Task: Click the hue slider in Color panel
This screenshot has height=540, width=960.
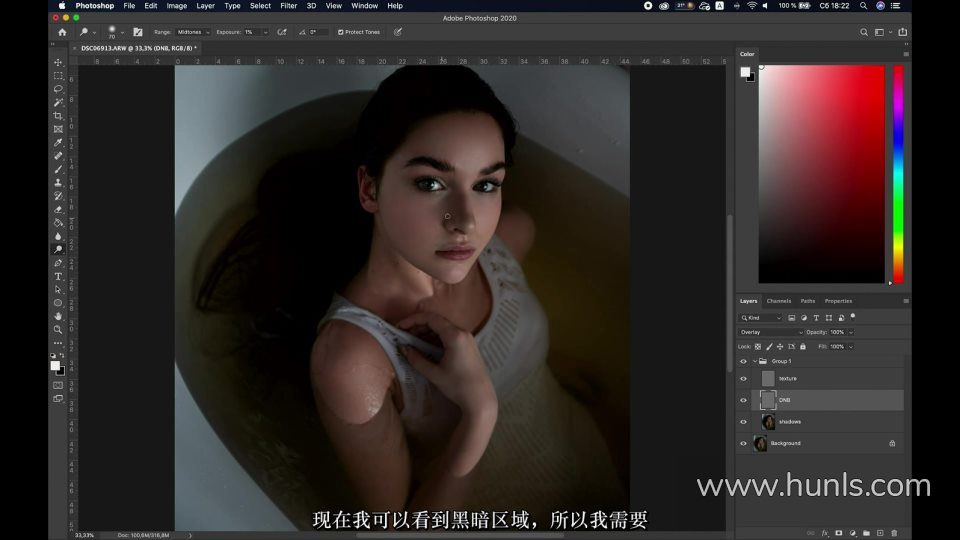Action: click(x=898, y=174)
